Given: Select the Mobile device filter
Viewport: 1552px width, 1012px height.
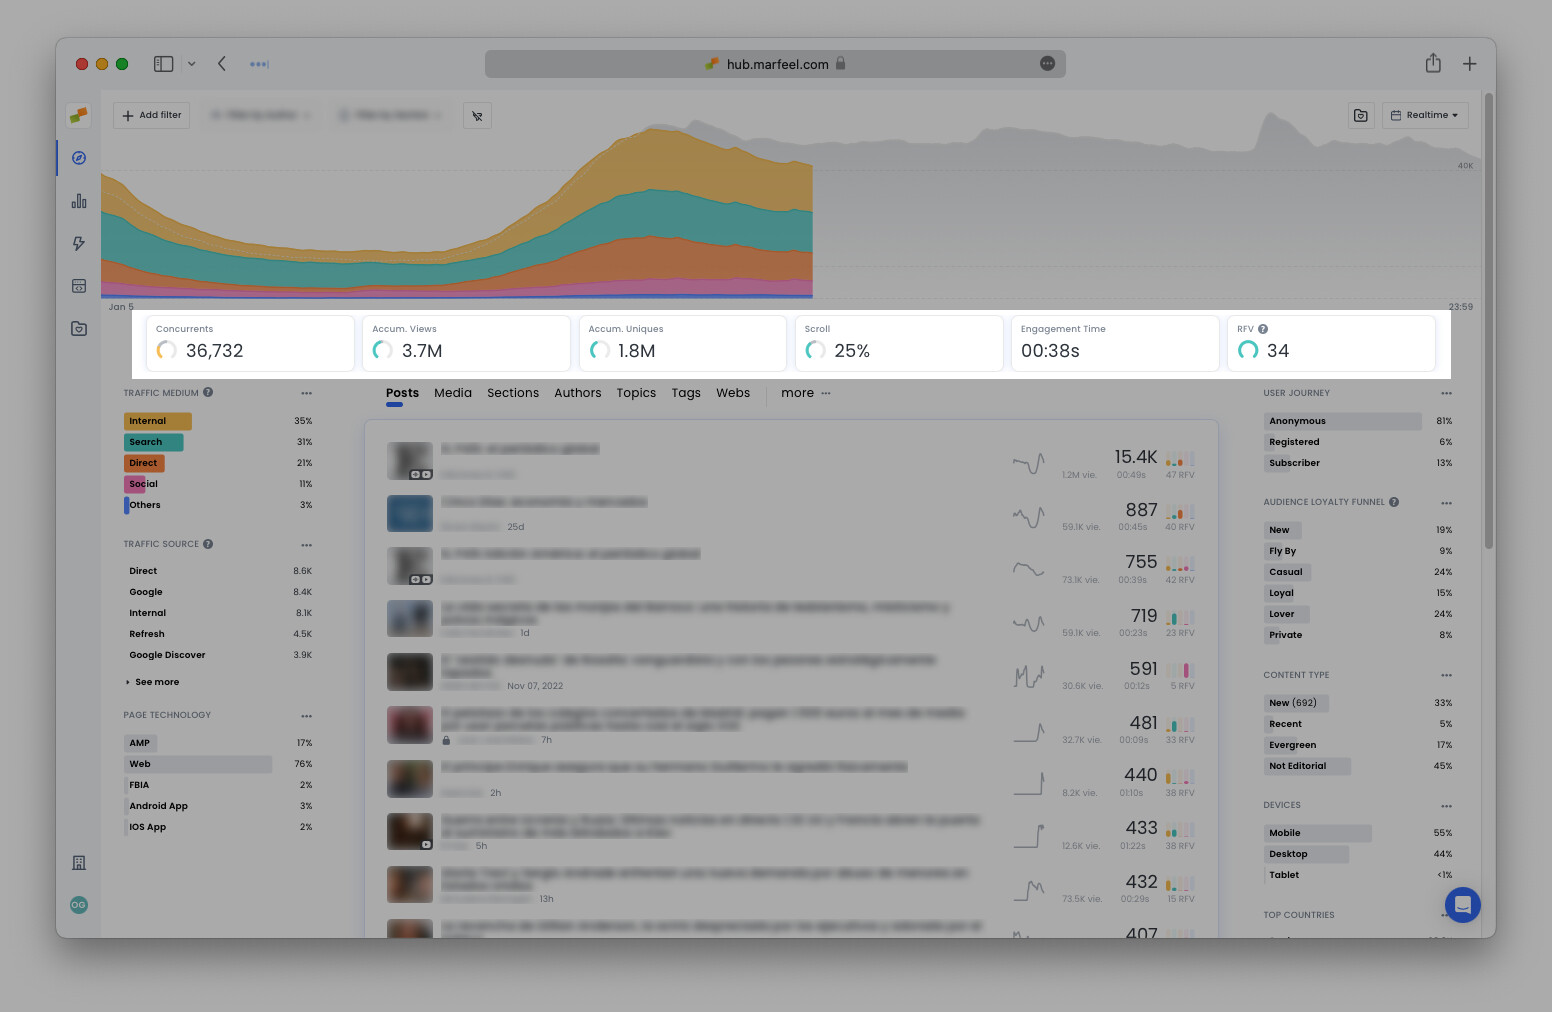Looking at the screenshot, I should tap(1285, 833).
